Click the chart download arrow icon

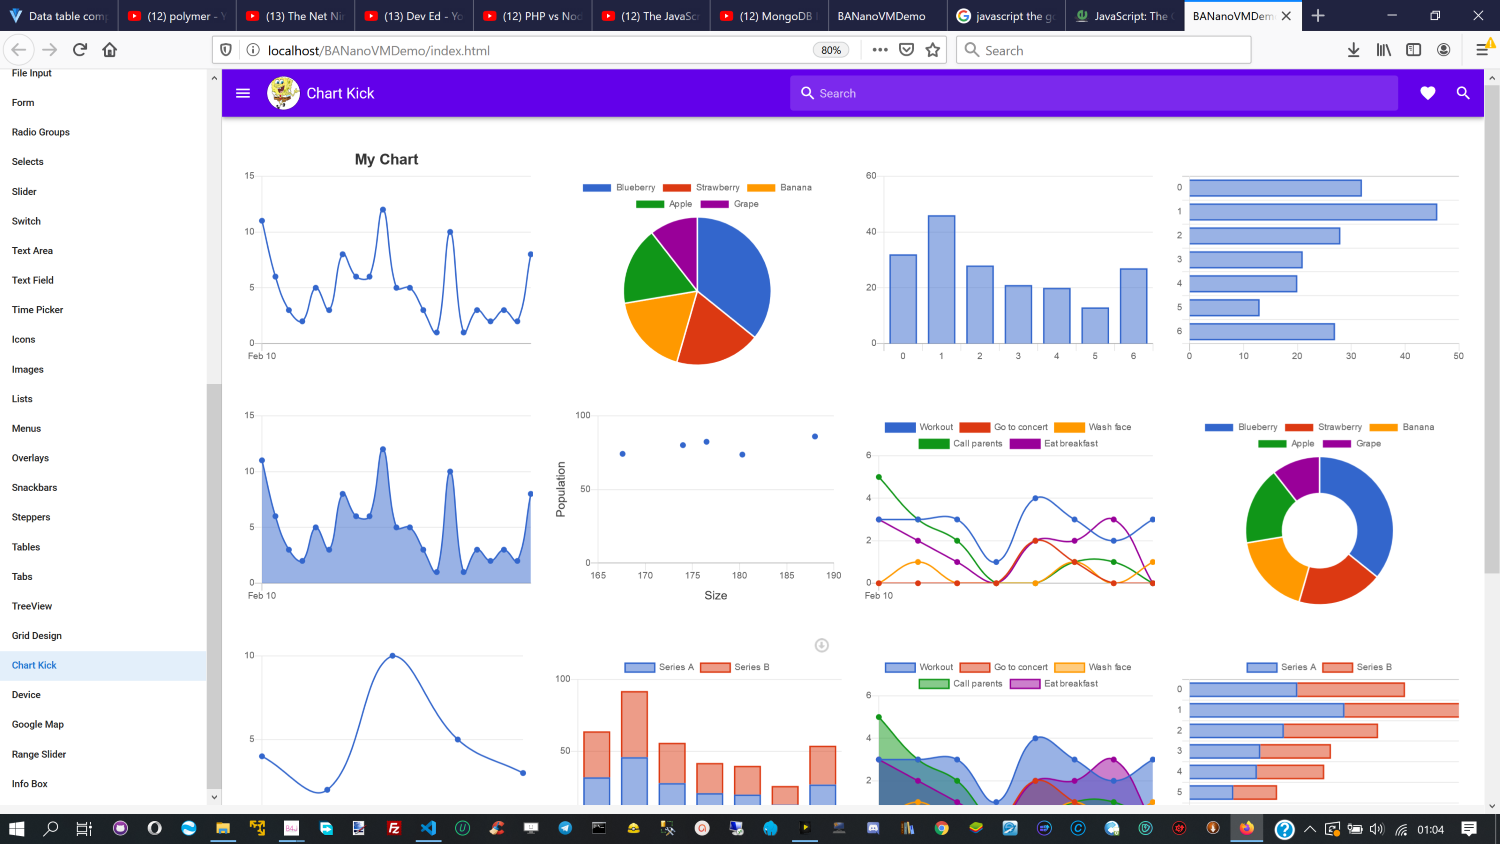[x=822, y=645]
